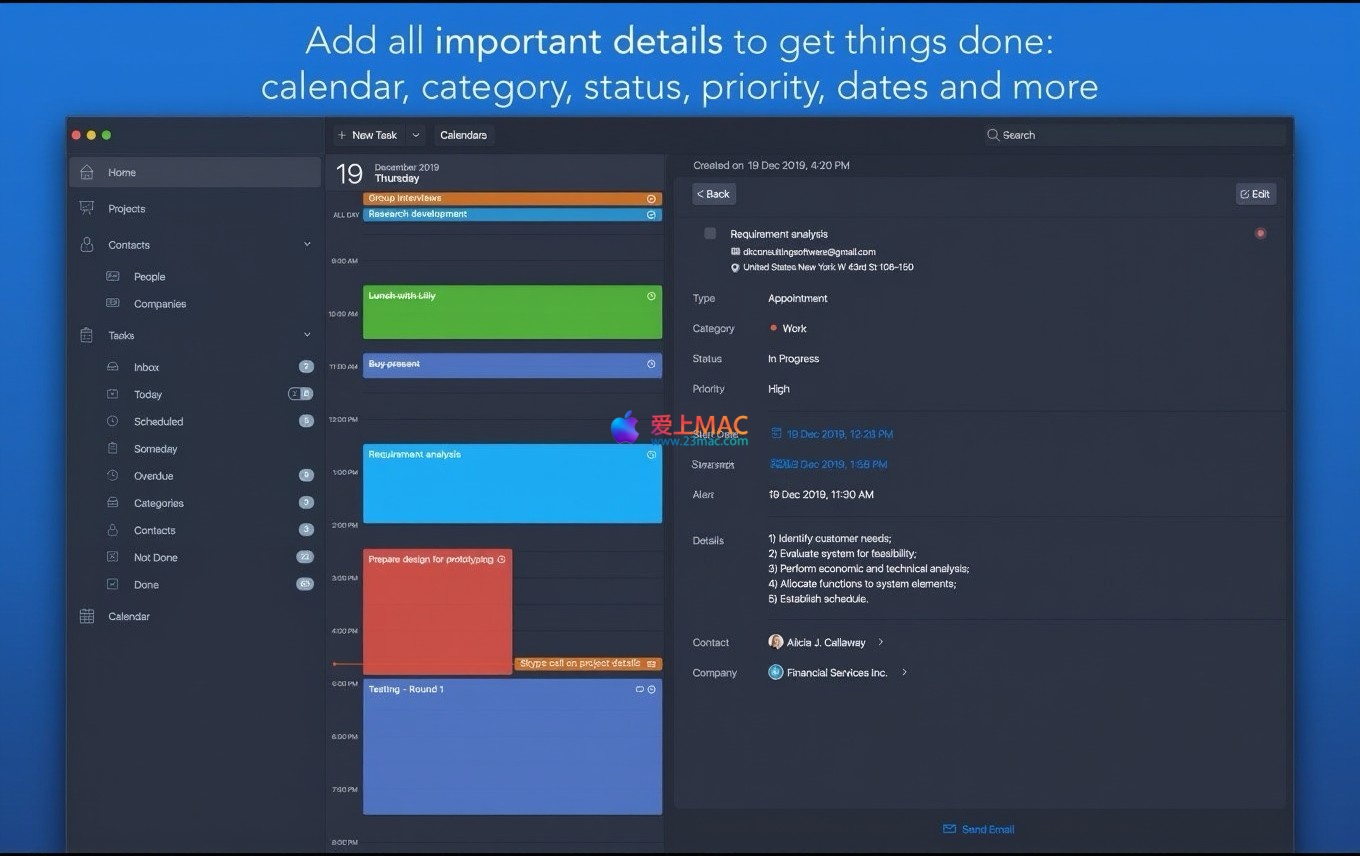Screen dimensions: 1360x856
Task: Click the envelope icon beside Send Email
Action: (x=949, y=829)
